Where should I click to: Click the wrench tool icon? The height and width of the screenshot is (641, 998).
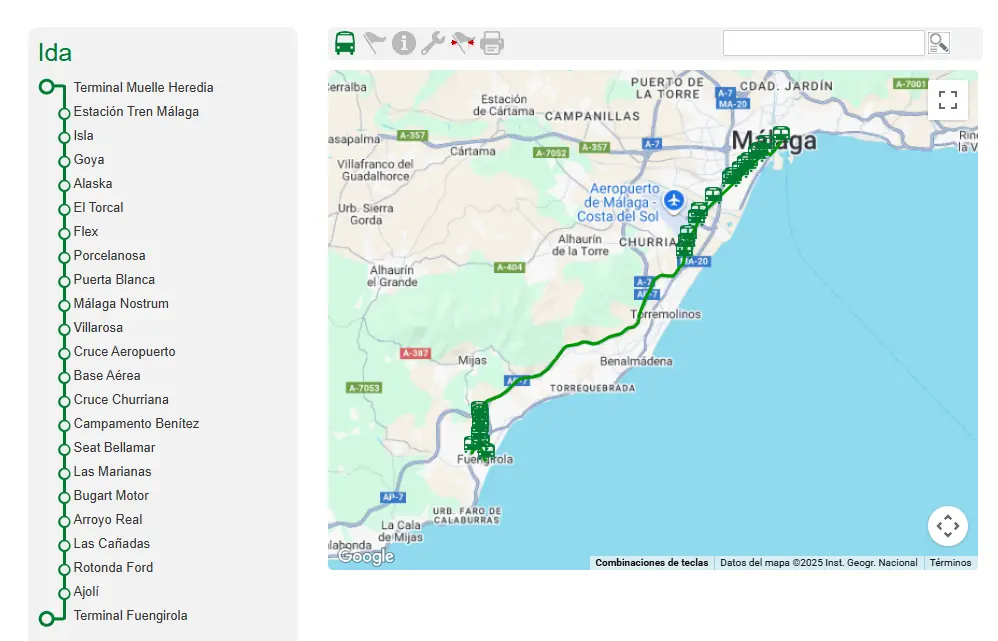(x=432, y=42)
